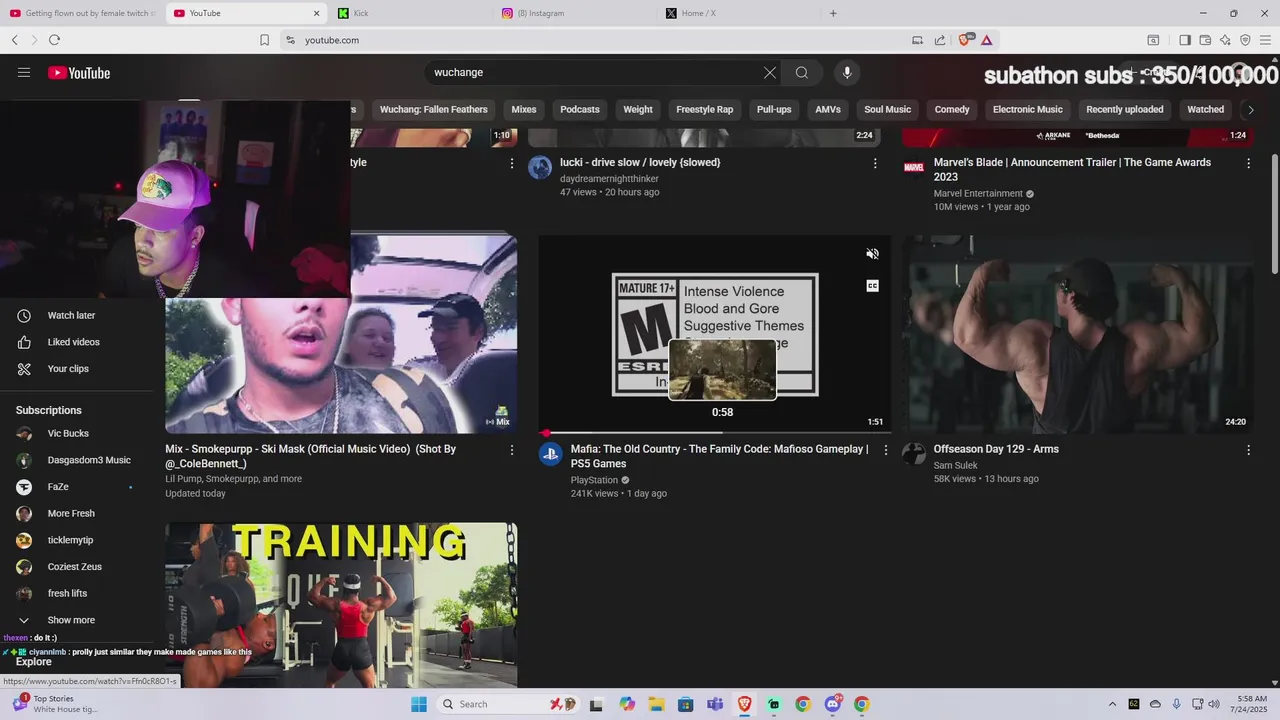Screen dimensions: 1280x720
Task: Switch to the Home / X browser tab
Action: coord(738,13)
